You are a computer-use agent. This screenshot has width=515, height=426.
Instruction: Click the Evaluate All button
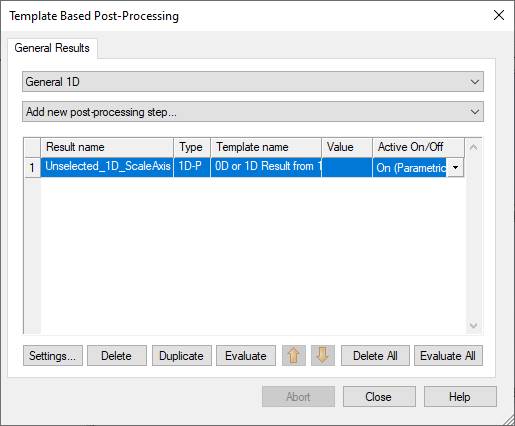448,356
